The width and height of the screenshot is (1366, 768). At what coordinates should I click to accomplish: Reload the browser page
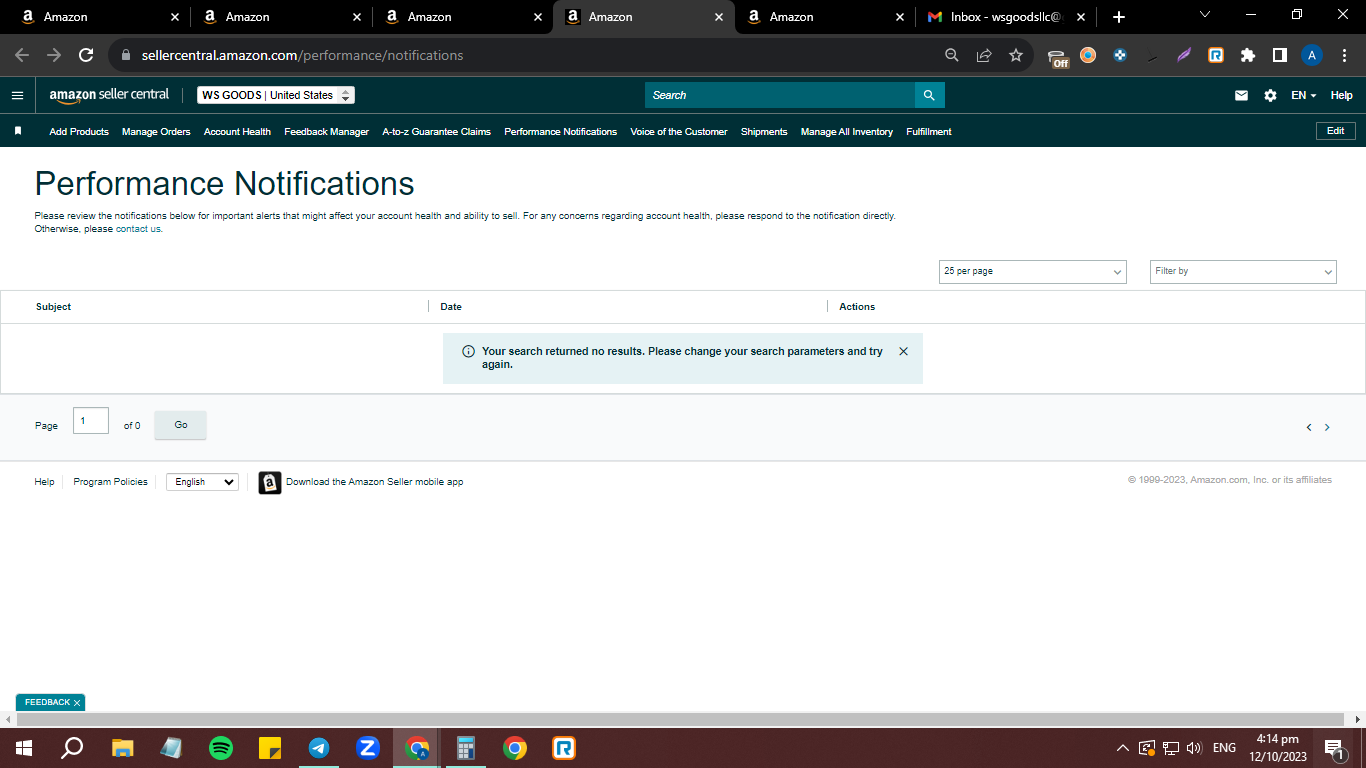pyautogui.click(x=86, y=55)
